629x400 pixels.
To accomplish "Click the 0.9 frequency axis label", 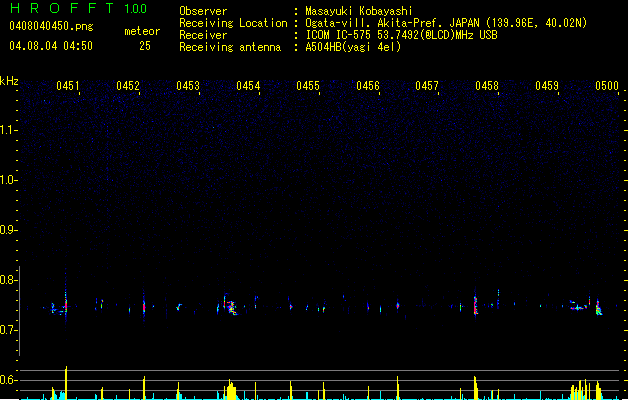I will click(x=9, y=230).
